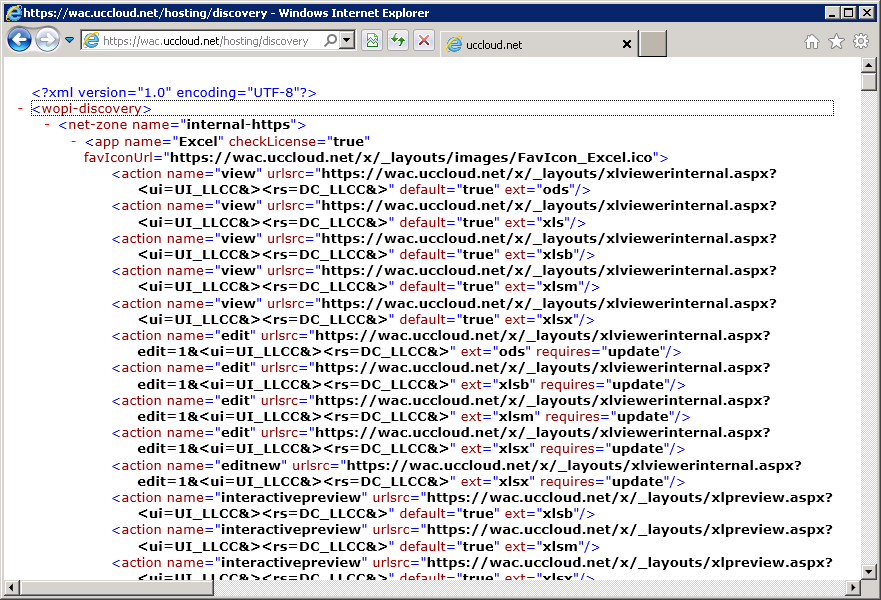Click the view action line with ext "xlsx"
The height and width of the screenshot is (600, 881).
pyautogui.click(x=444, y=311)
